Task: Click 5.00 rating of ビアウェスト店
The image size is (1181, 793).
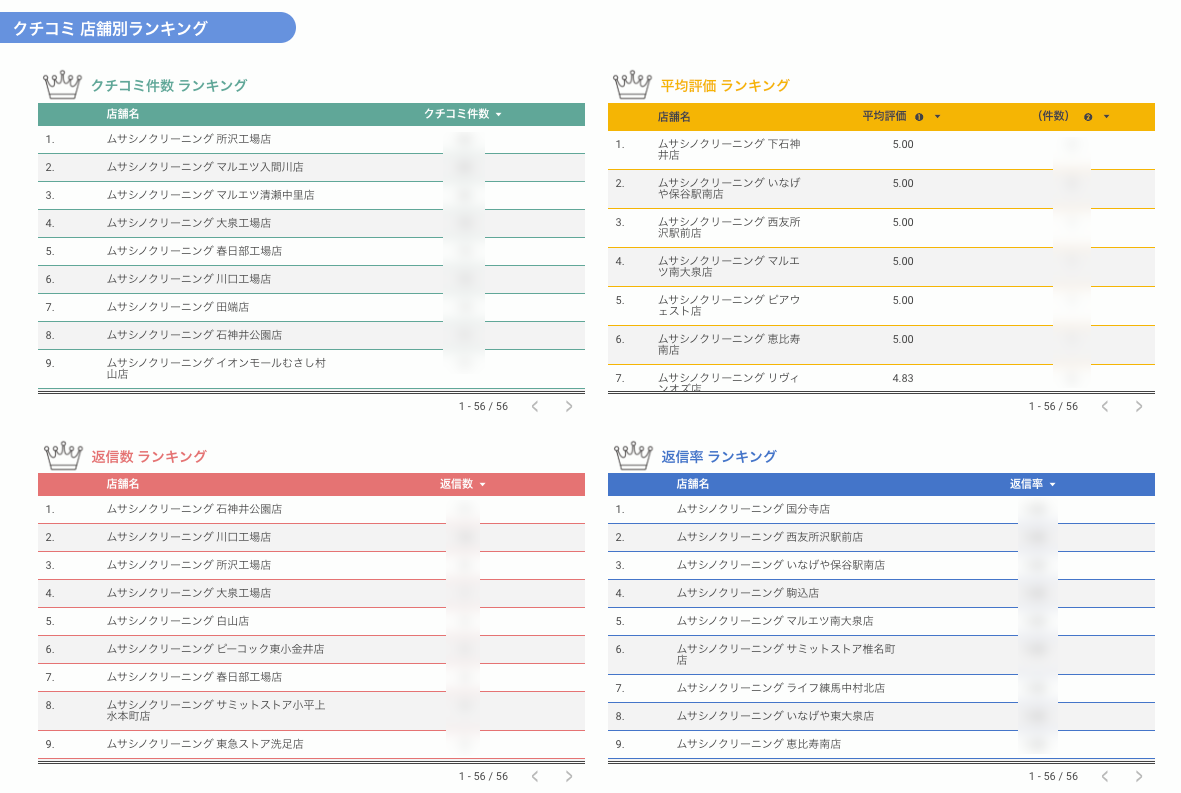Action: tap(903, 300)
